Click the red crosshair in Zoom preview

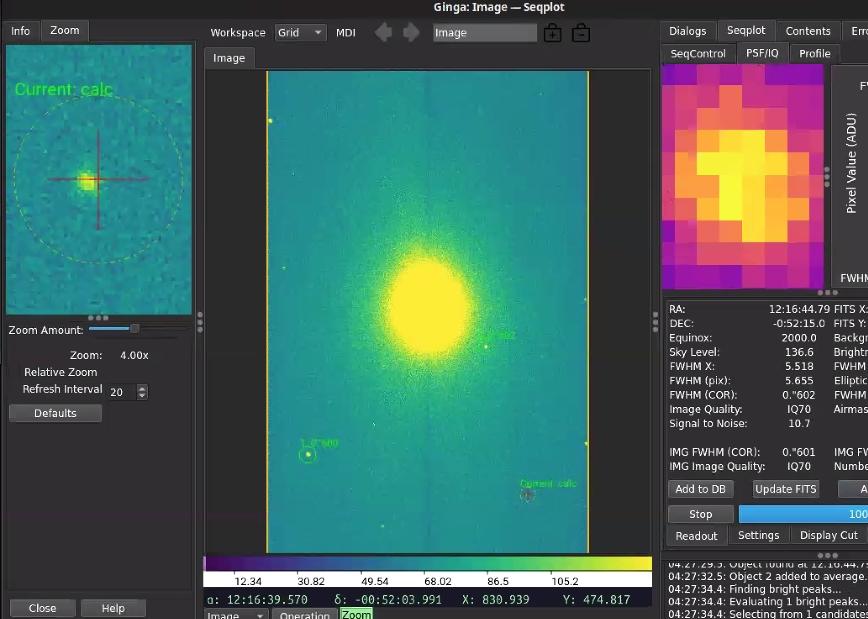pos(97,180)
